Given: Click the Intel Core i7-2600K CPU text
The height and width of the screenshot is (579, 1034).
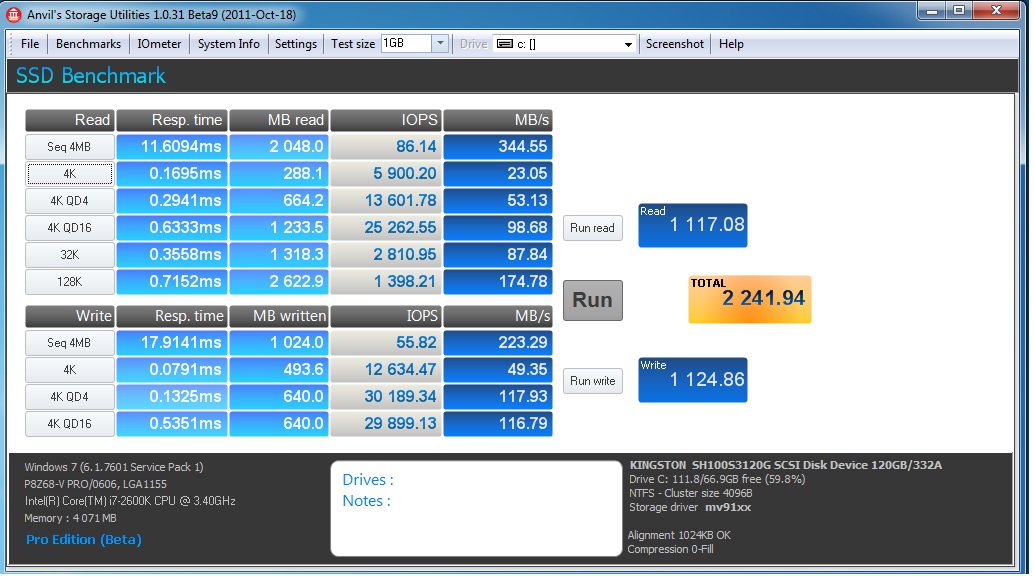Looking at the screenshot, I should tap(130, 502).
